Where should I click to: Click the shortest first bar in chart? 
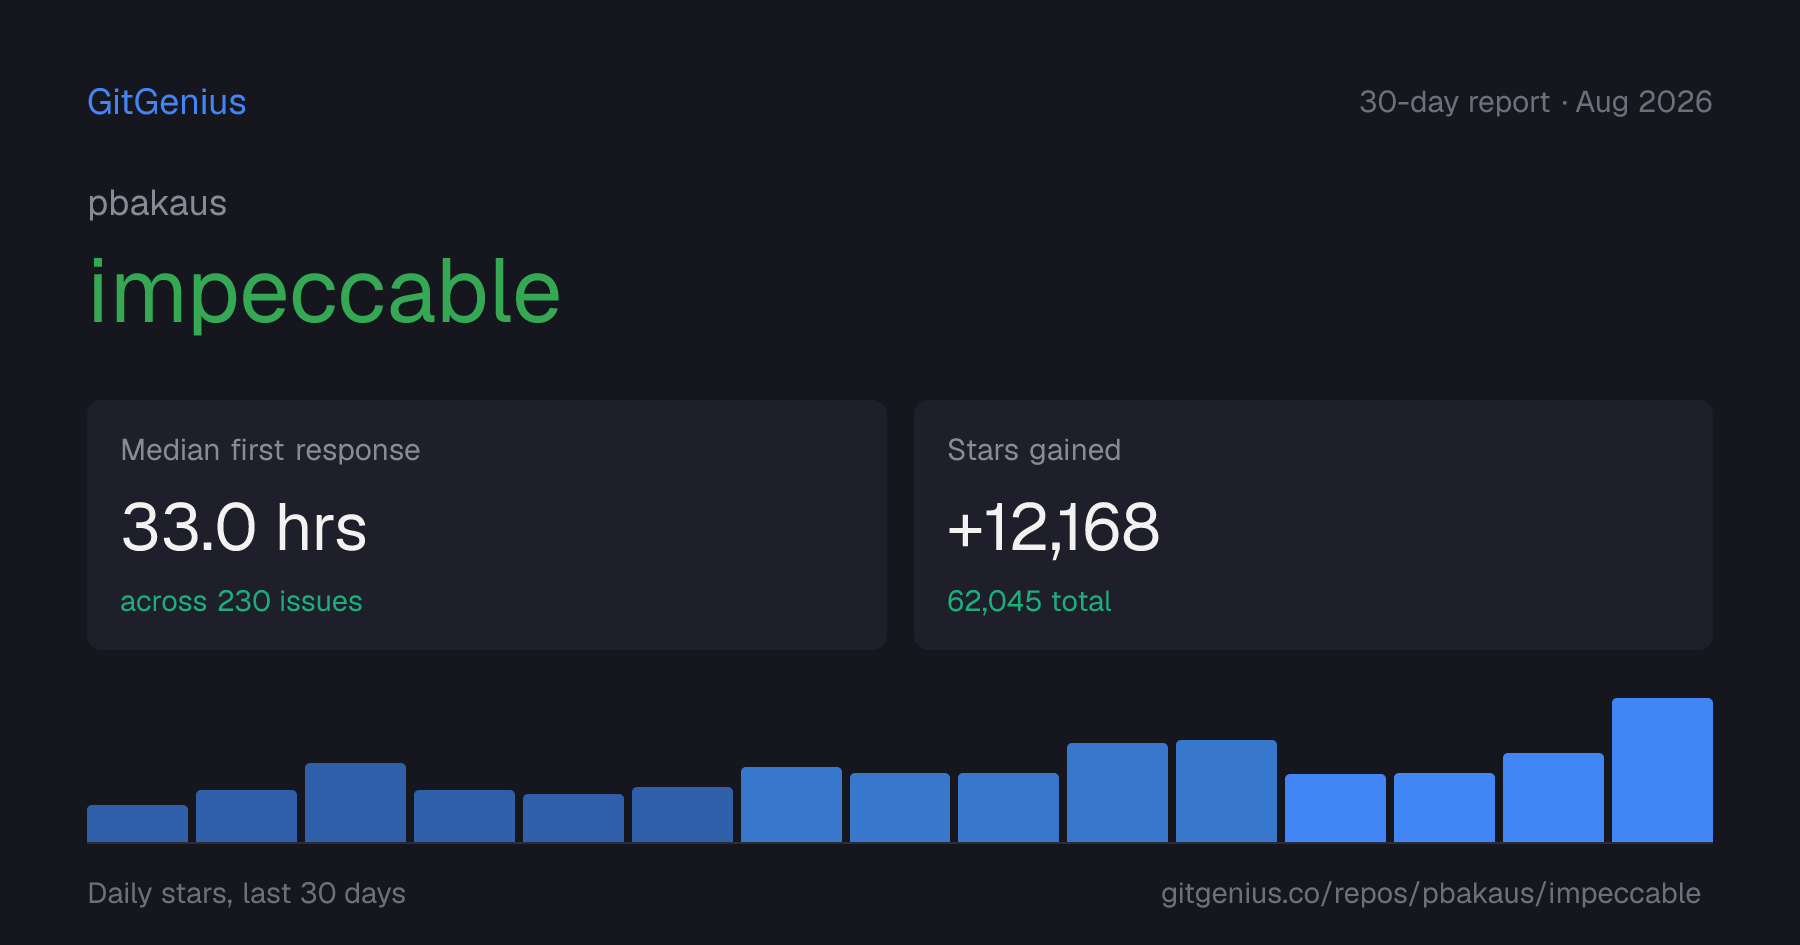click(x=137, y=823)
